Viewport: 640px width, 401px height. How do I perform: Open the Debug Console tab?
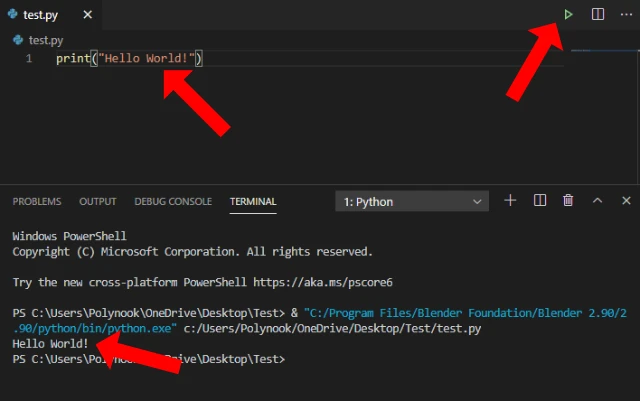[x=173, y=201]
